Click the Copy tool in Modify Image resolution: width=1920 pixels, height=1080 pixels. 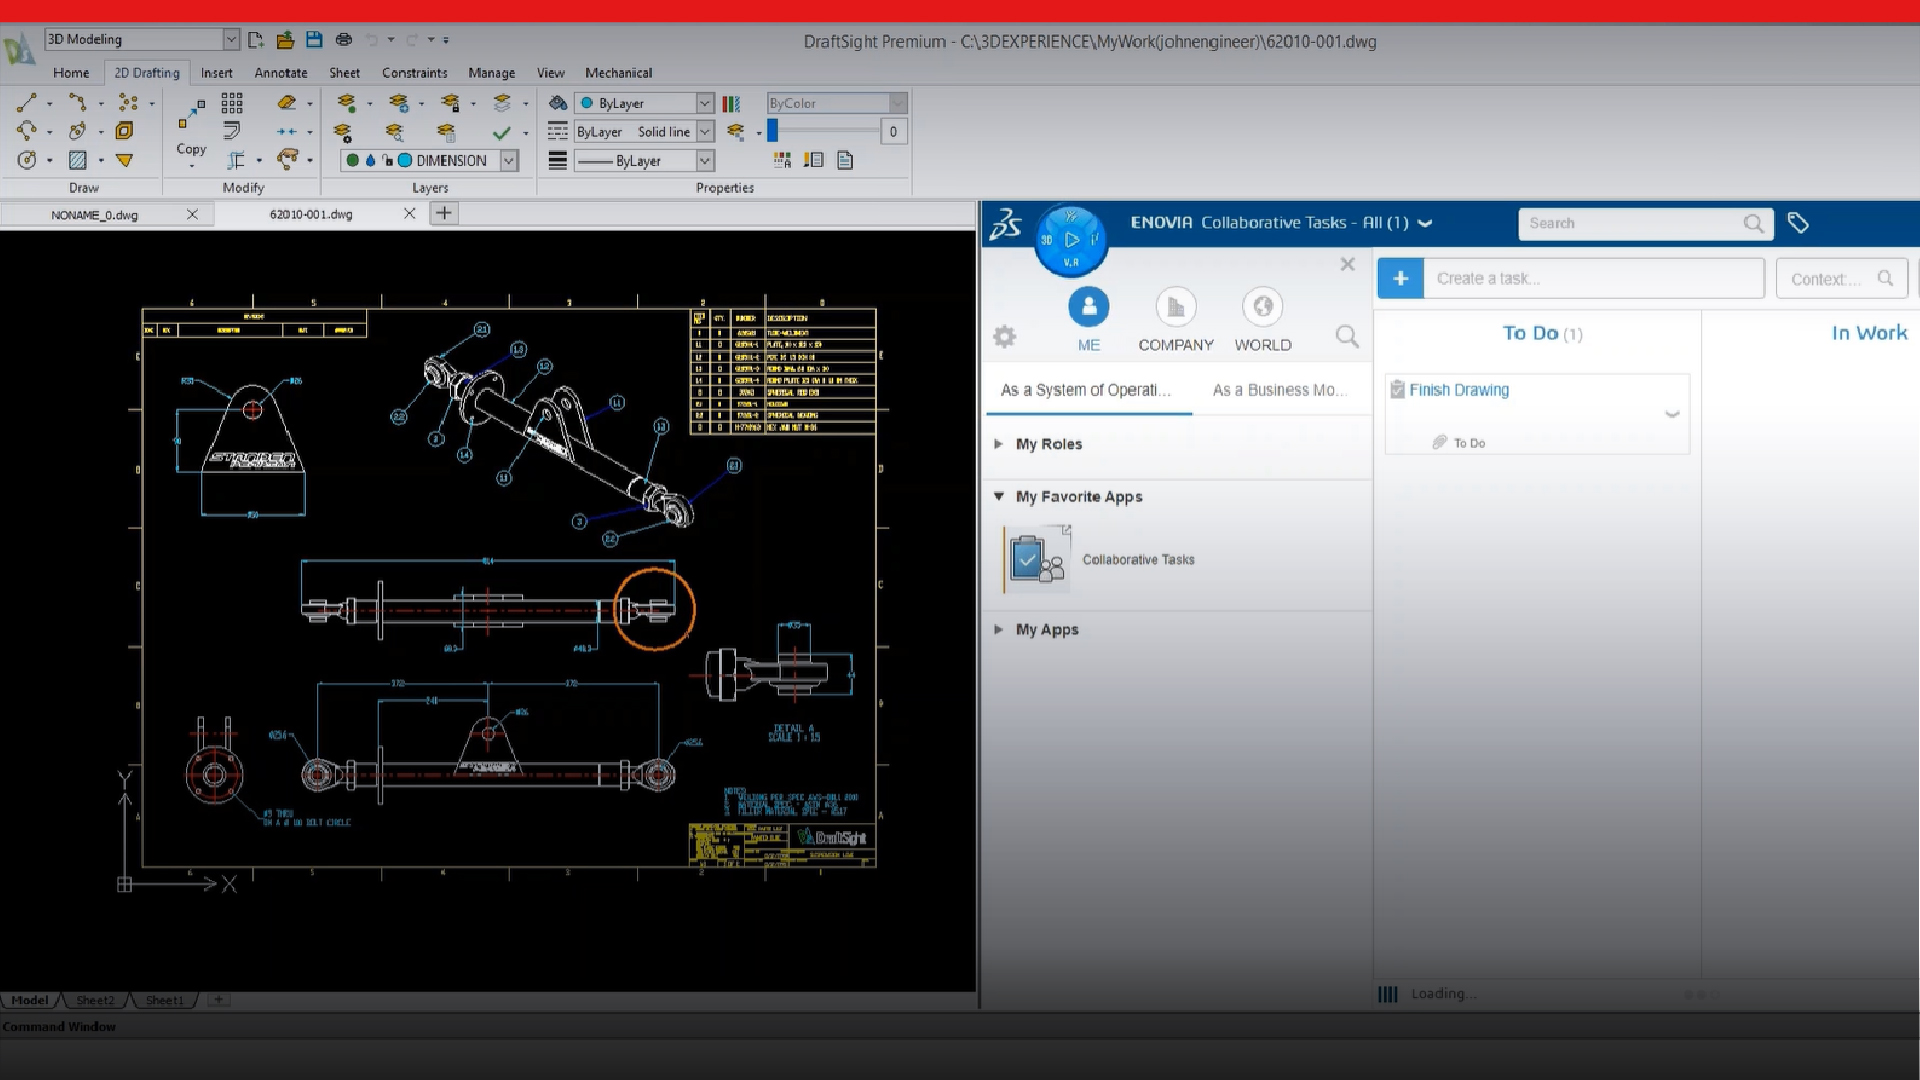point(191,129)
